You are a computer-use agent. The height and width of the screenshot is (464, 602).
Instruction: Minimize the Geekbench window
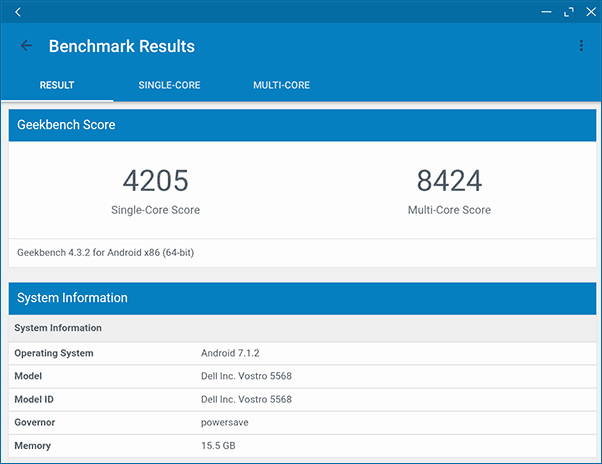pos(546,12)
